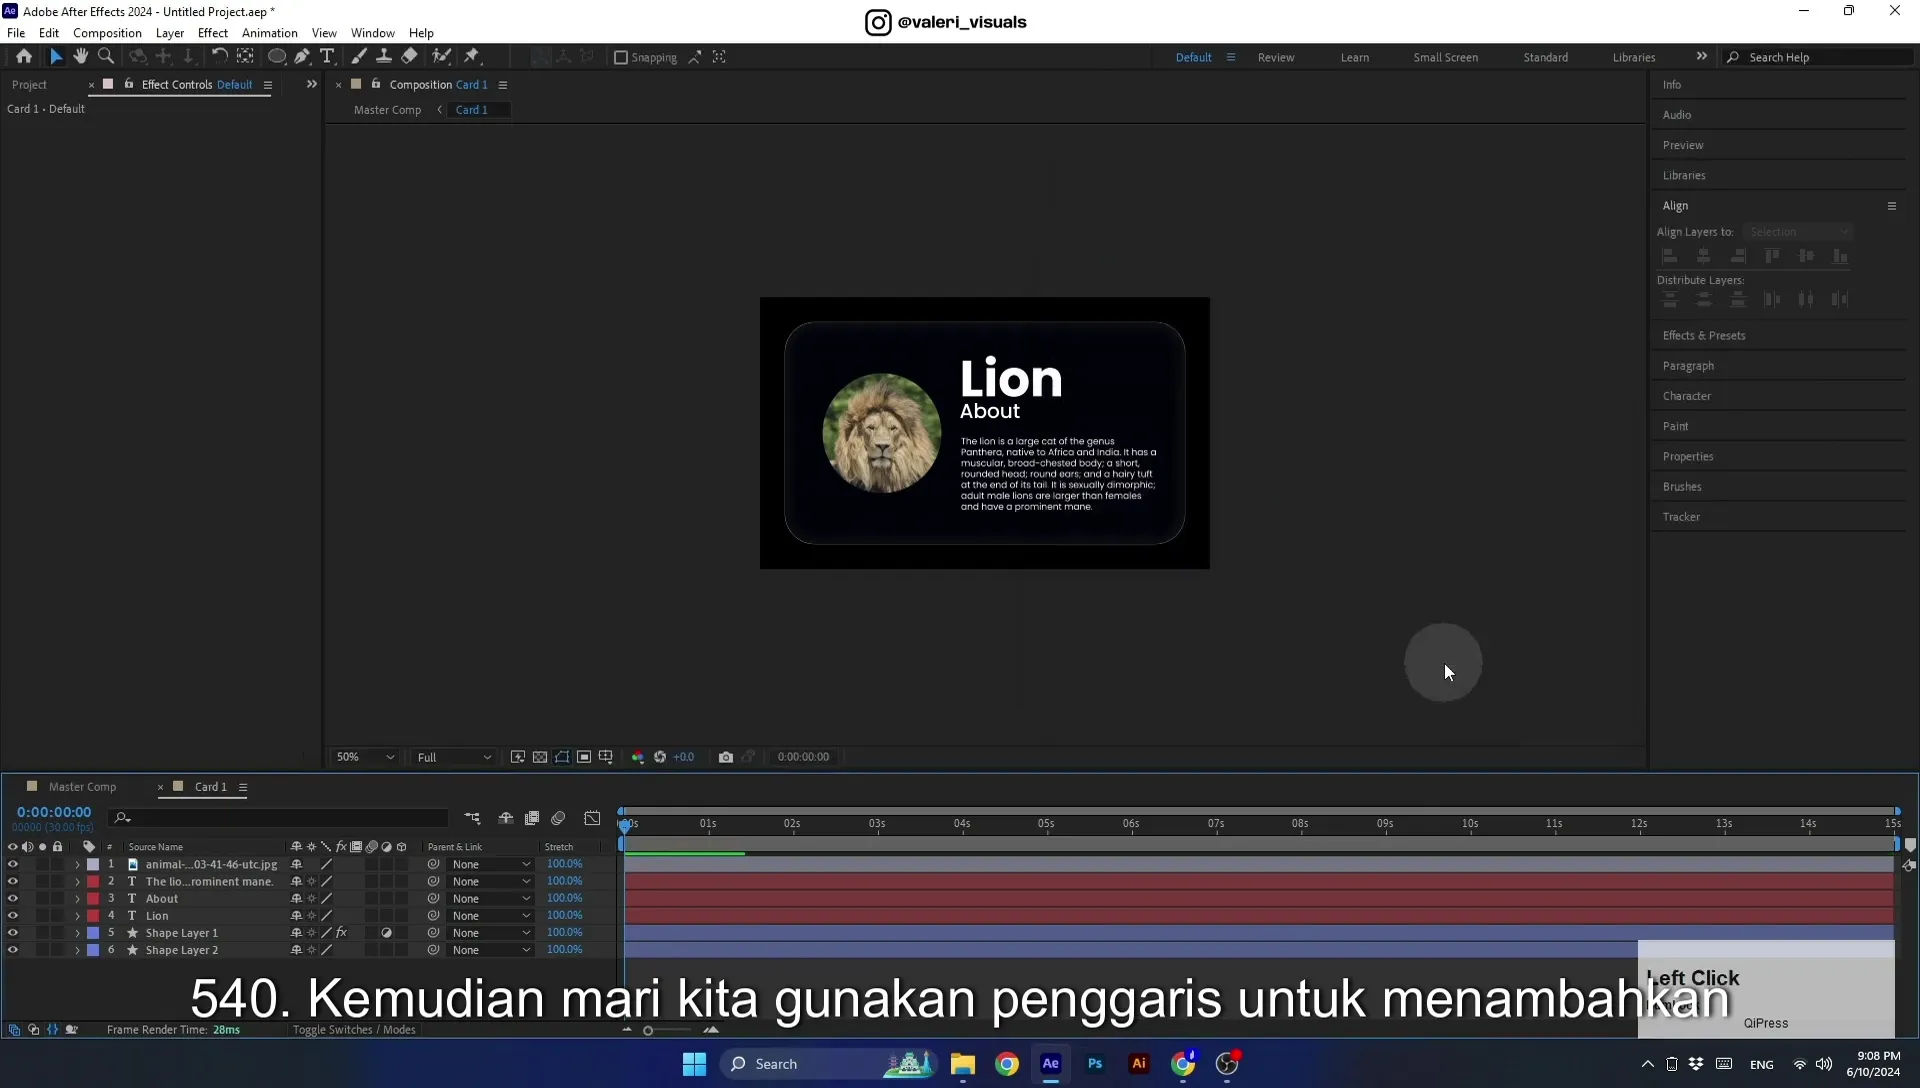Screen dimensions: 1920x1088
Task: Open the 50% magnification dropdown
Action: click(365, 757)
